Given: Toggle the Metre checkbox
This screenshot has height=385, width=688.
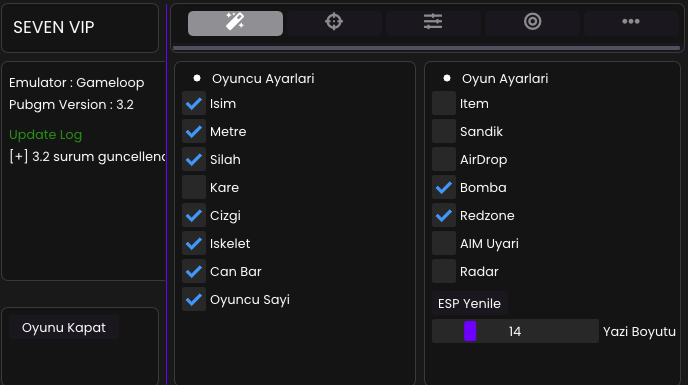Looking at the screenshot, I should click(194, 132).
